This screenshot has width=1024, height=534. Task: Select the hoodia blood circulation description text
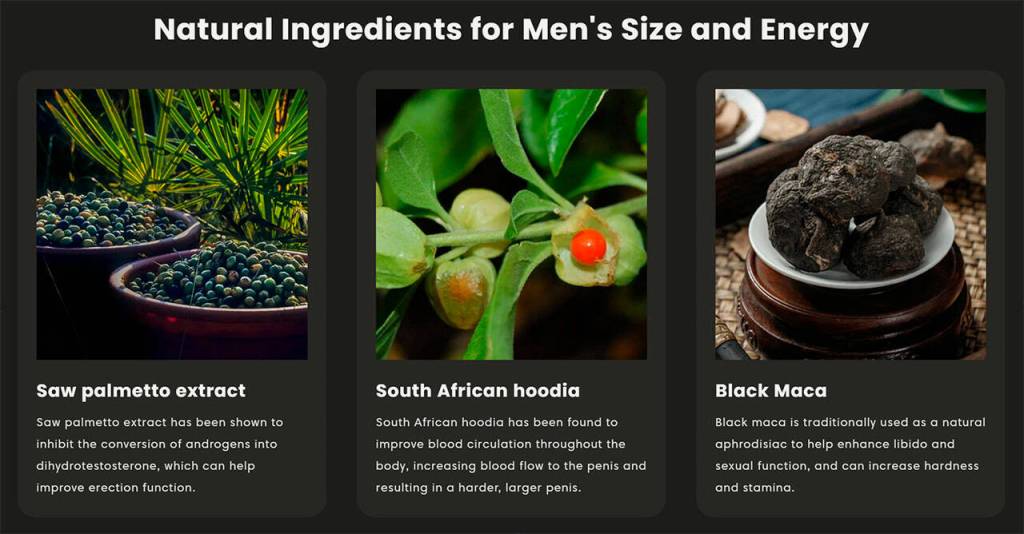point(511,455)
